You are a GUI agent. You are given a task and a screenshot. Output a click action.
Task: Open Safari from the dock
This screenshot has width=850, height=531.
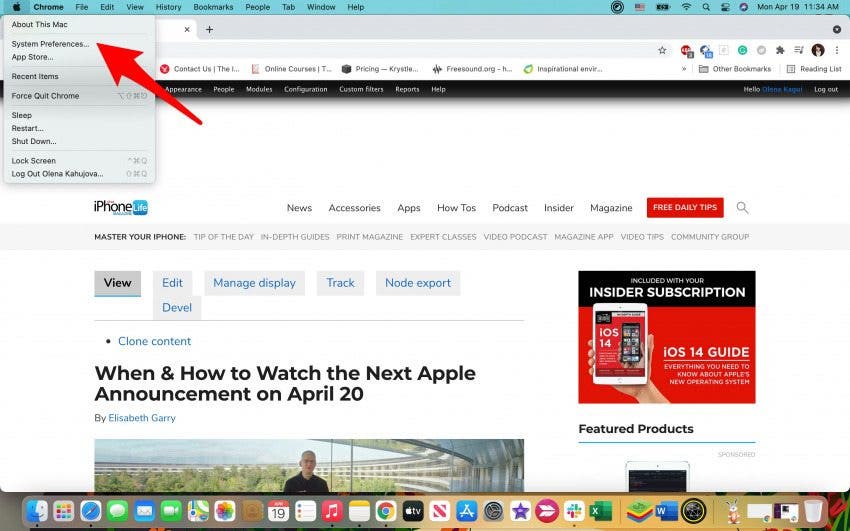click(91, 511)
